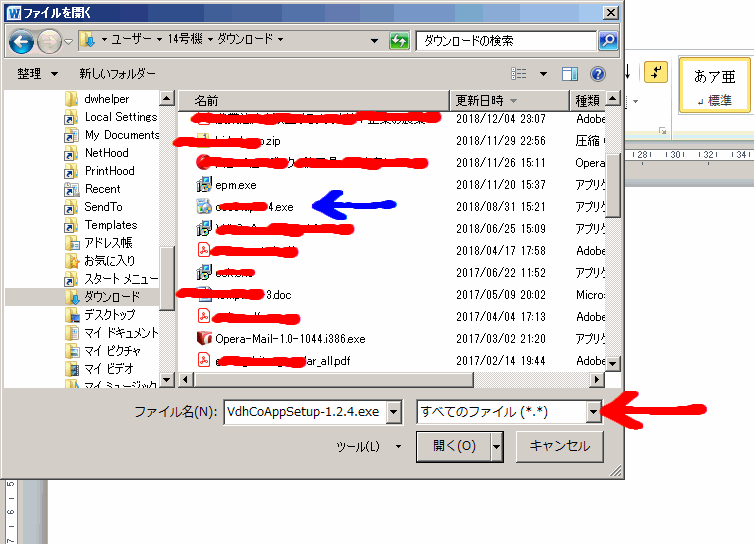Open the 整理 menu

click(x=37, y=74)
